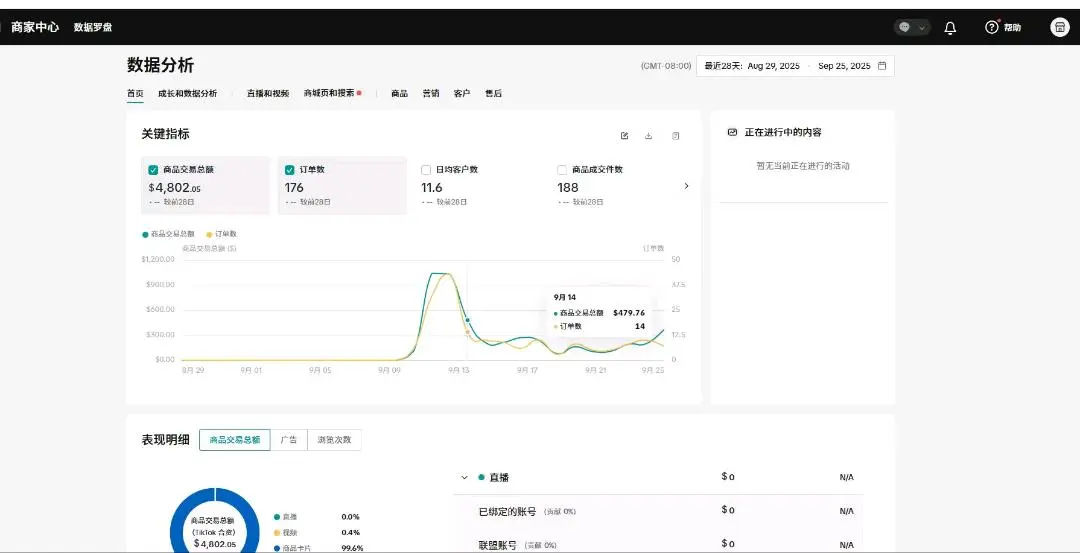Click the edit metrics pencil icon

[625, 136]
